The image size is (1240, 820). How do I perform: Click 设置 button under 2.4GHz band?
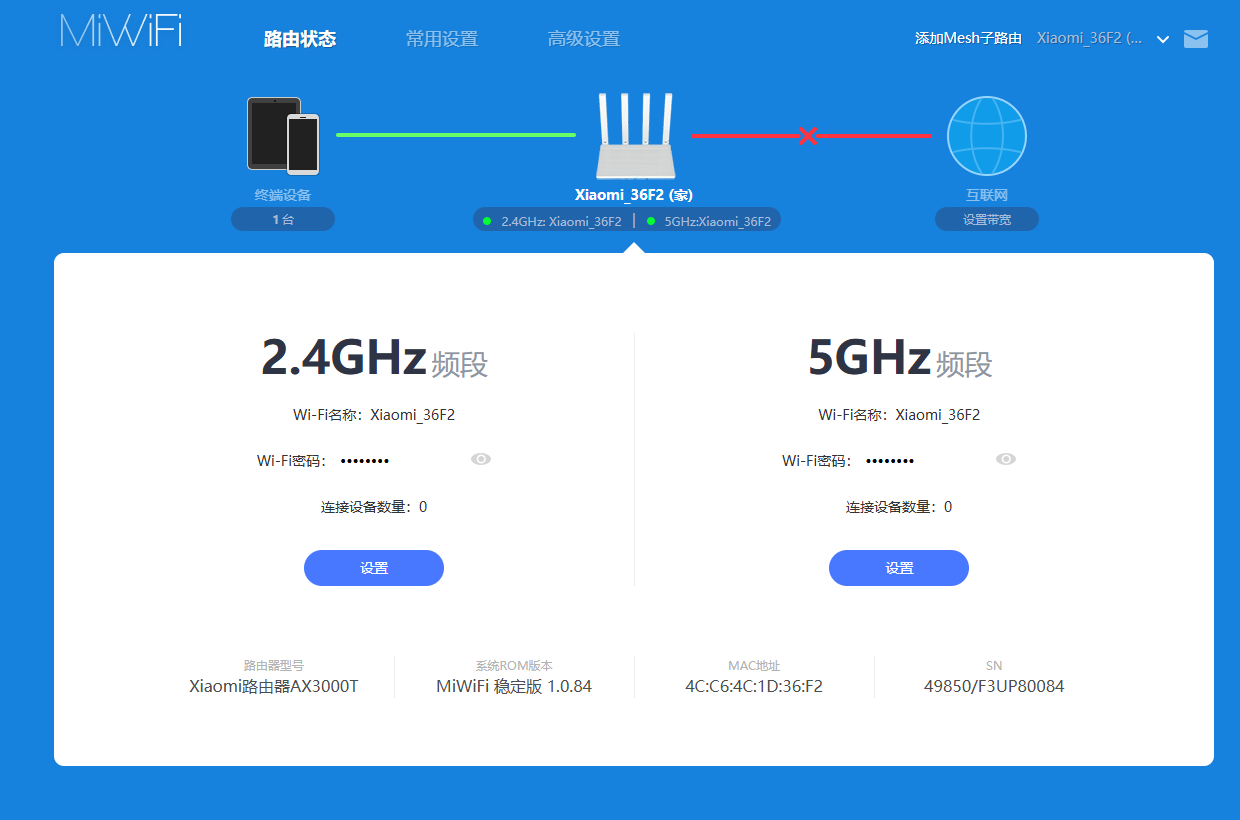tap(374, 568)
